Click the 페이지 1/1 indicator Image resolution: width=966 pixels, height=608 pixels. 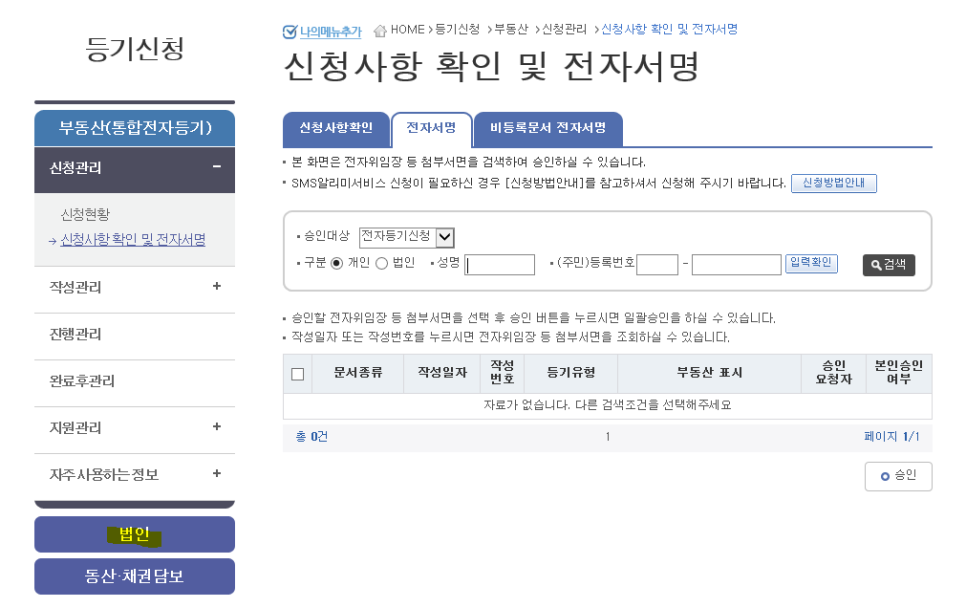[x=892, y=437]
